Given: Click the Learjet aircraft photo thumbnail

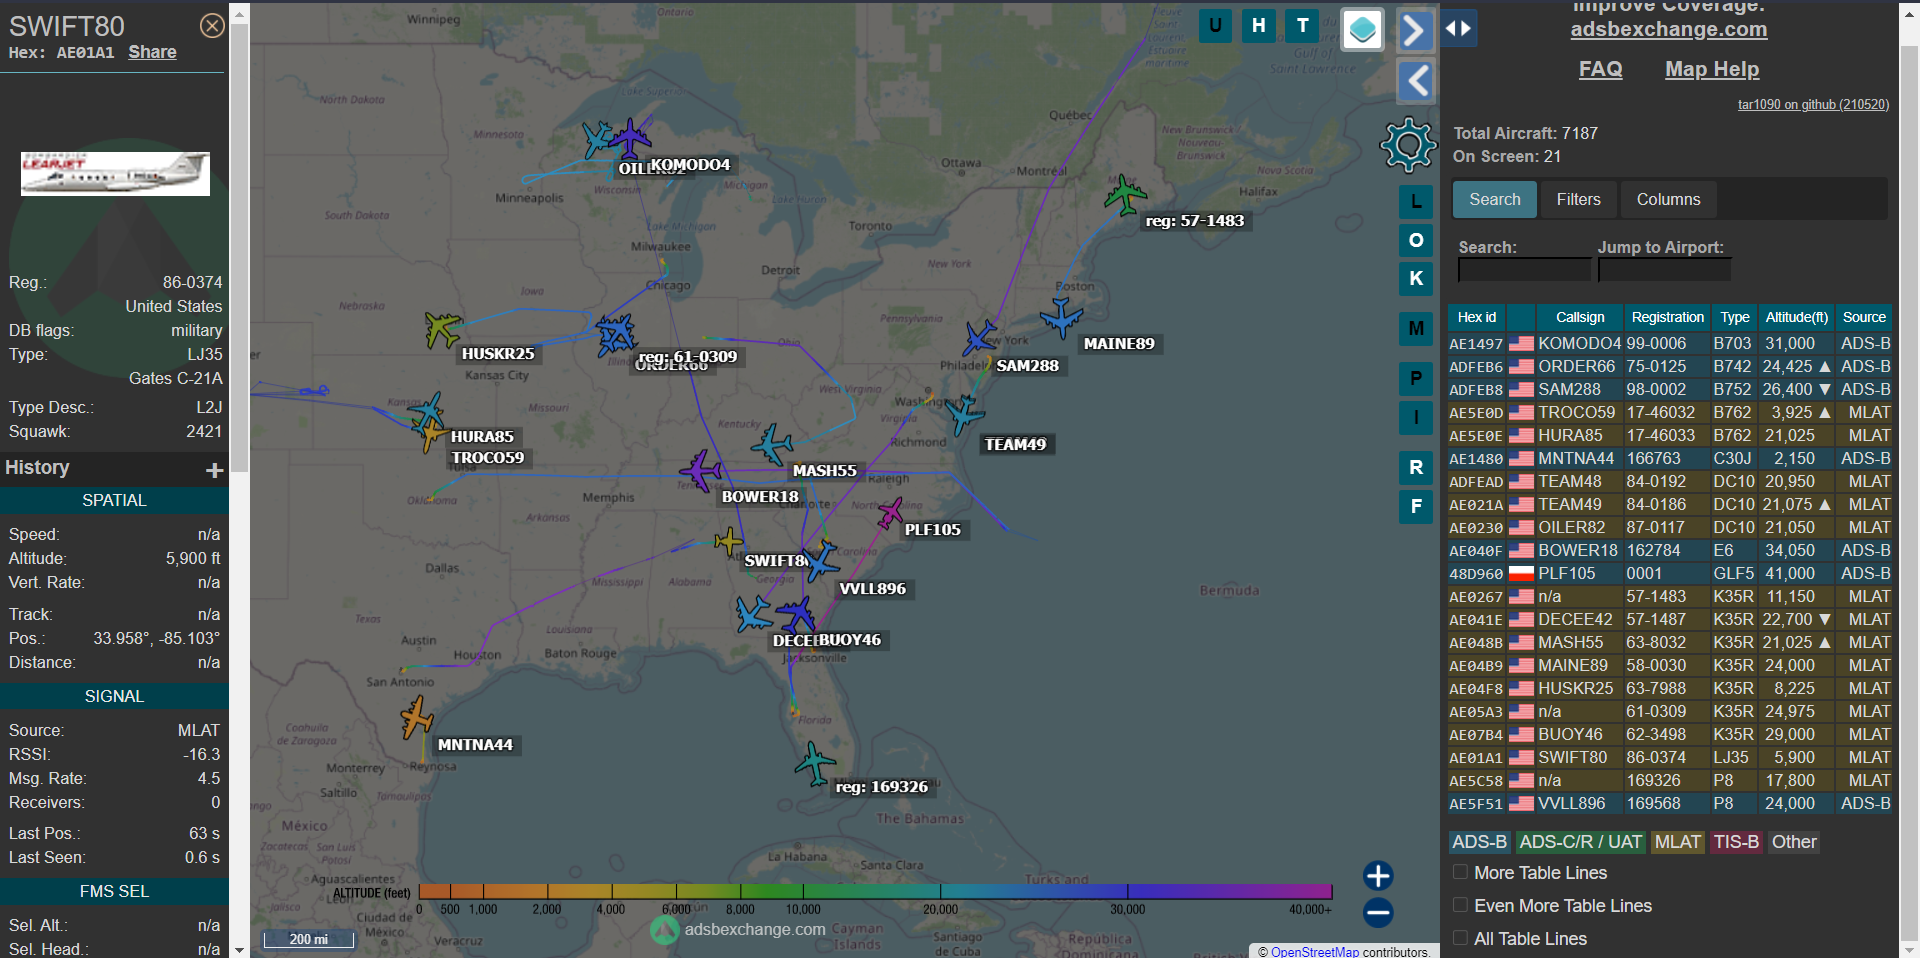Looking at the screenshot, I should point(115,173).
